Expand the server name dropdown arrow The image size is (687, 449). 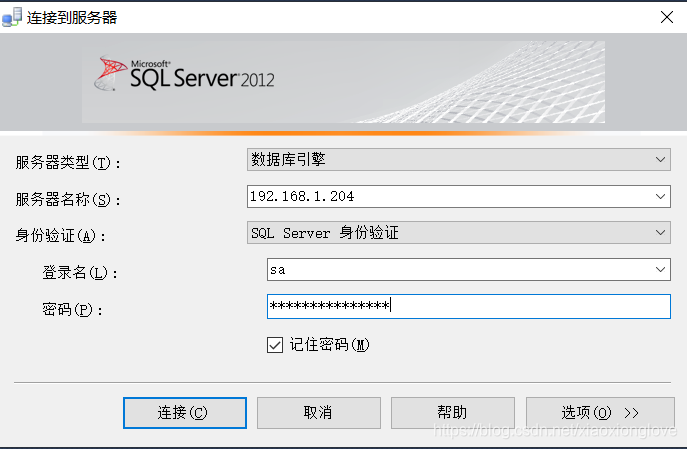coord(660,196)
